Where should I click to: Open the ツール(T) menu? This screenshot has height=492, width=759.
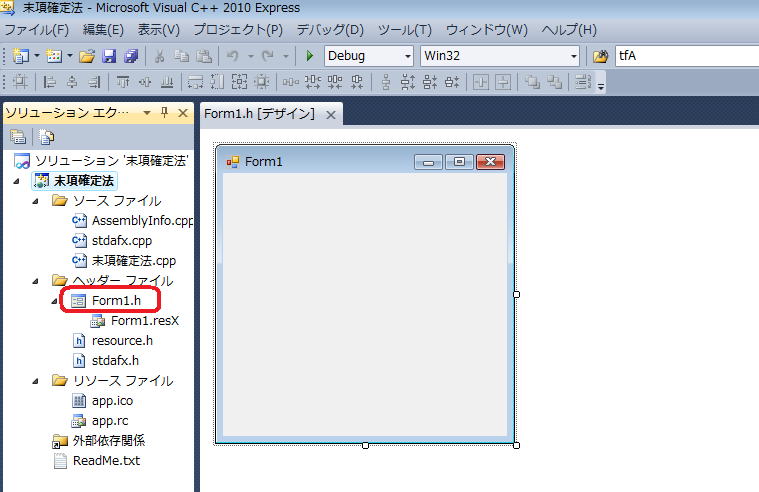tap(405, 30)
